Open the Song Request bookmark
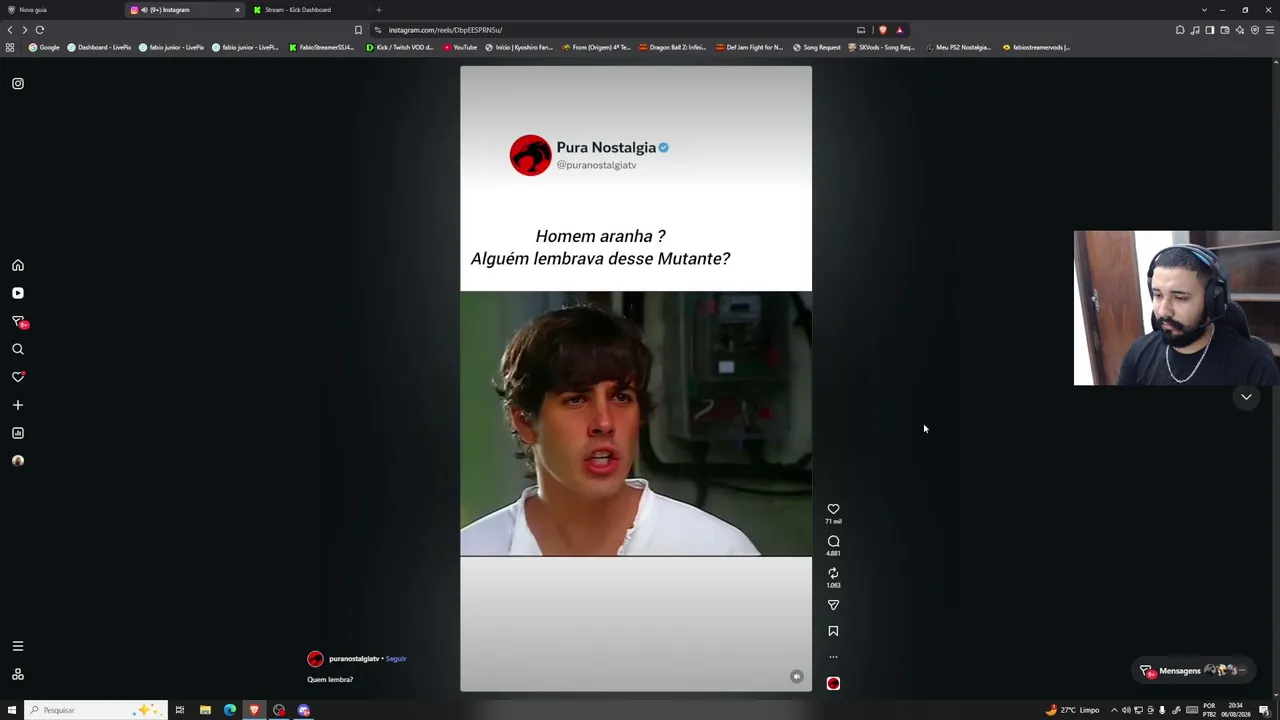 pos(817,47)
